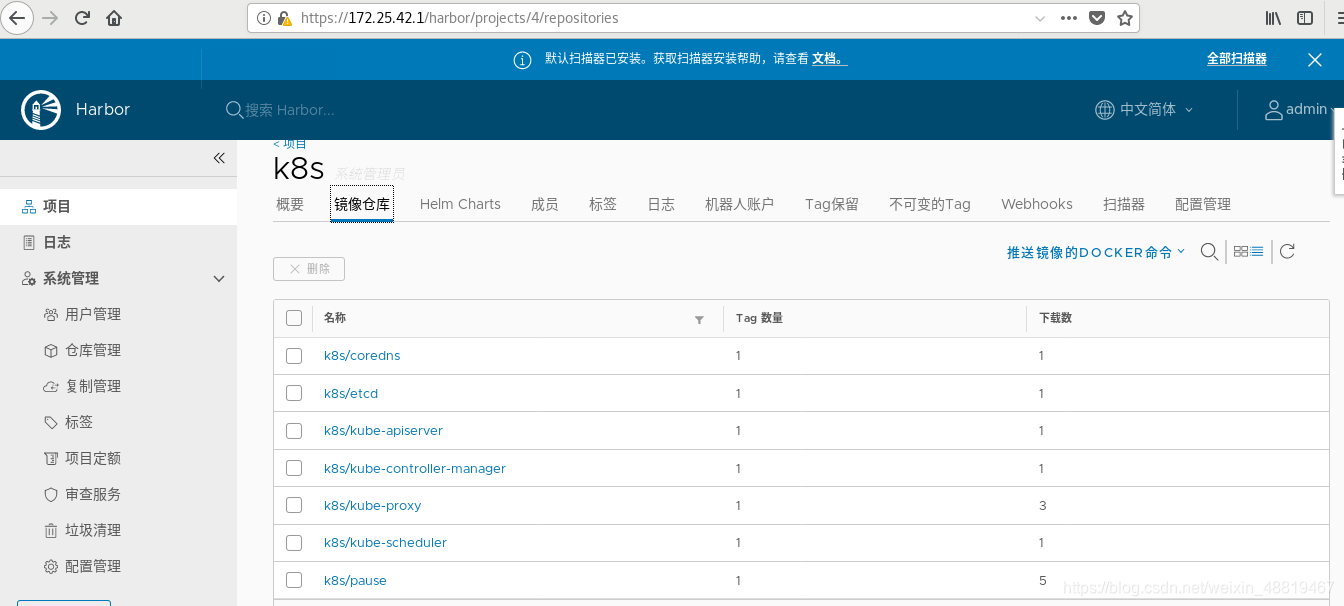Check the k8s/pause row checkbox
Image resolution: width=1344 pixels, height=606 pixels.
point(294,580)
